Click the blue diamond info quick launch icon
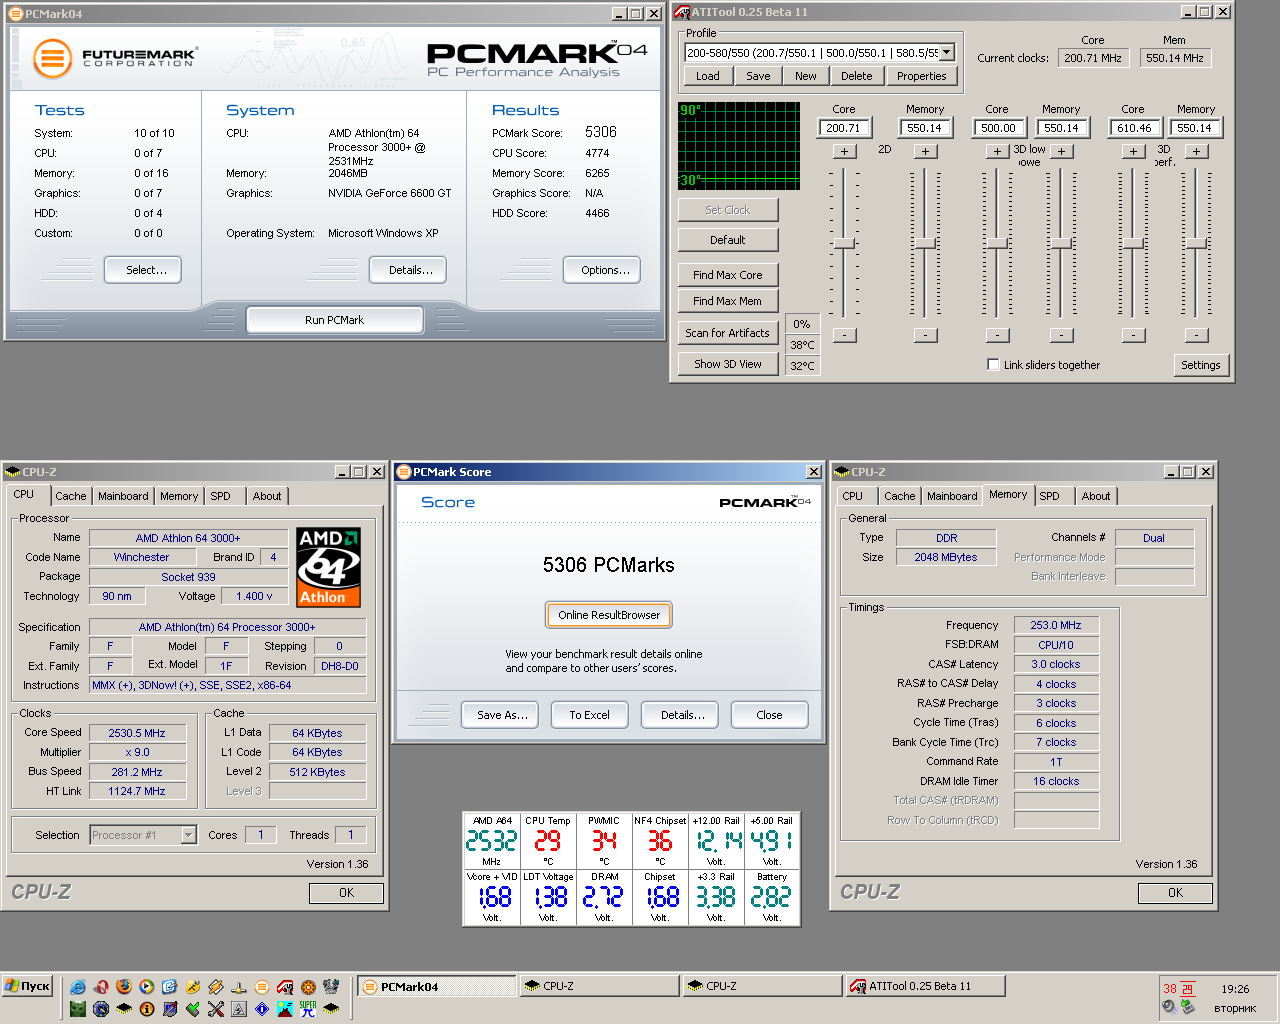The width and height of the screenshot is (1280, 1024). click(262, 1009)
